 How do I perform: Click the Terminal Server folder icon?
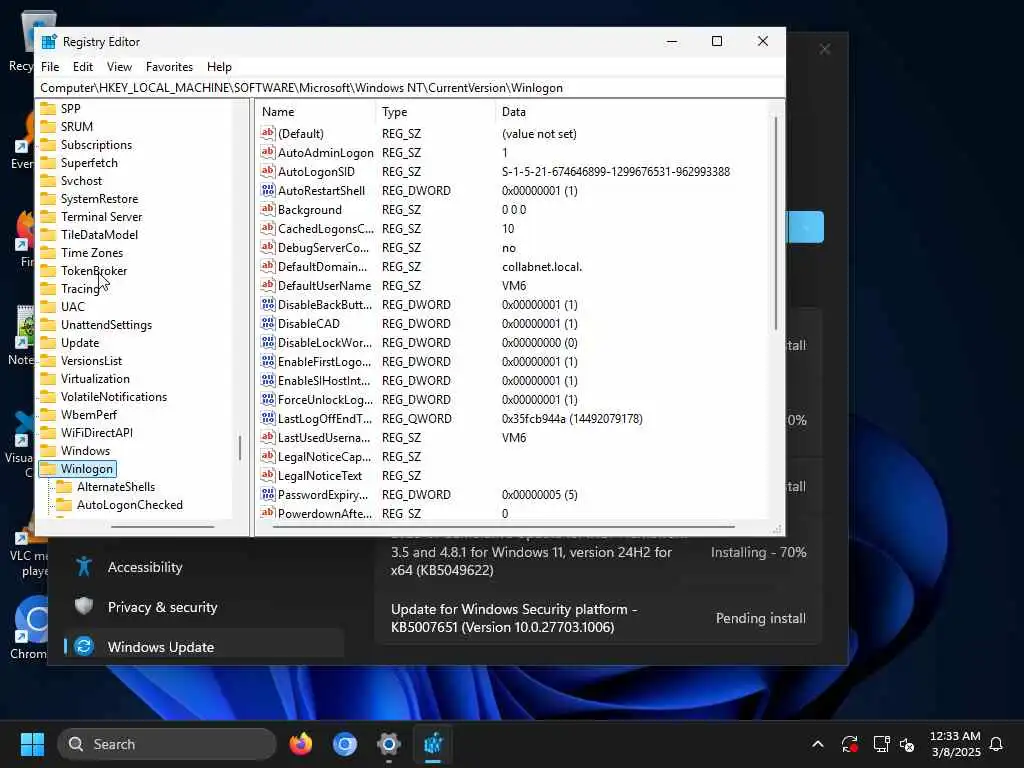pos(48,217)
